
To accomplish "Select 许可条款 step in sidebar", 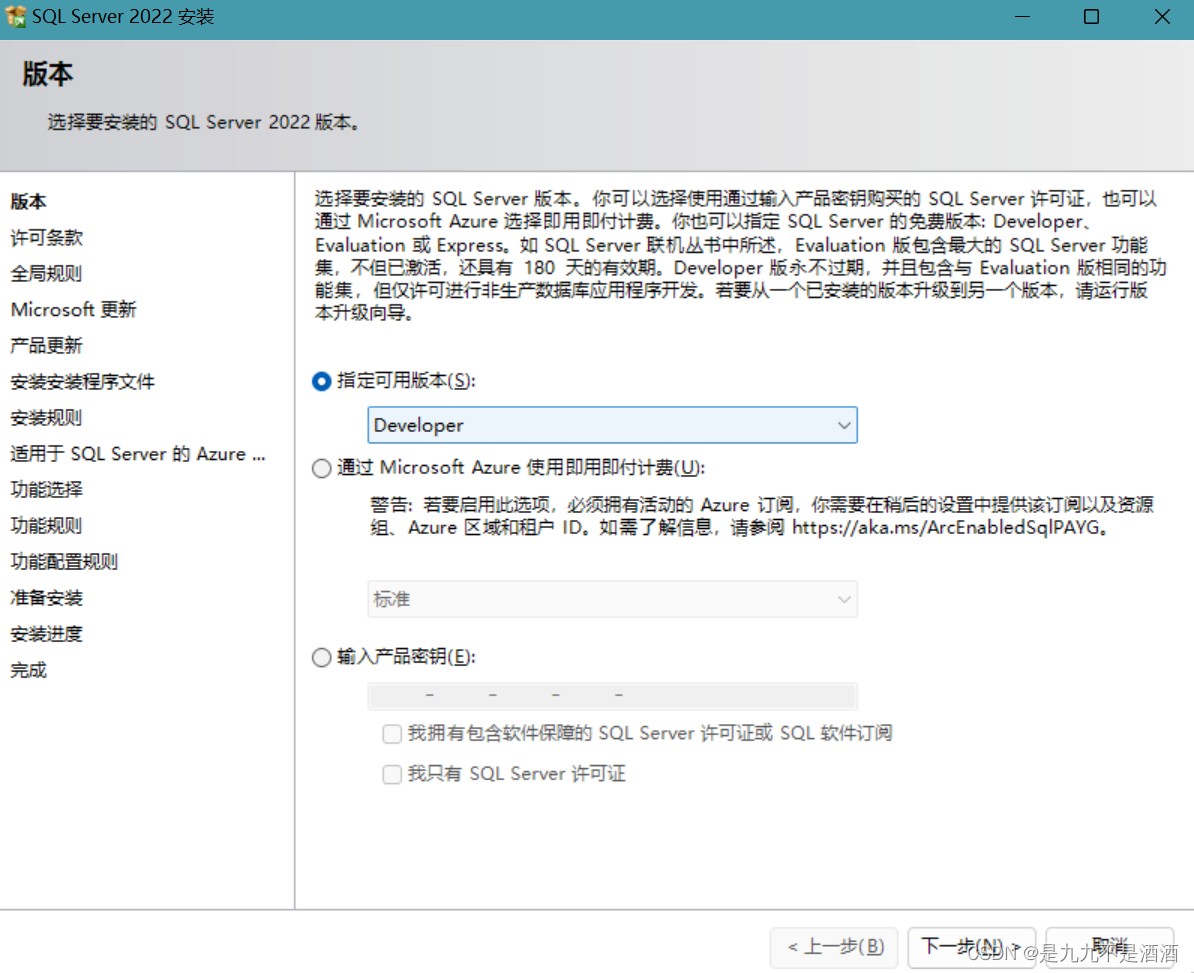I will coord(46,238).
